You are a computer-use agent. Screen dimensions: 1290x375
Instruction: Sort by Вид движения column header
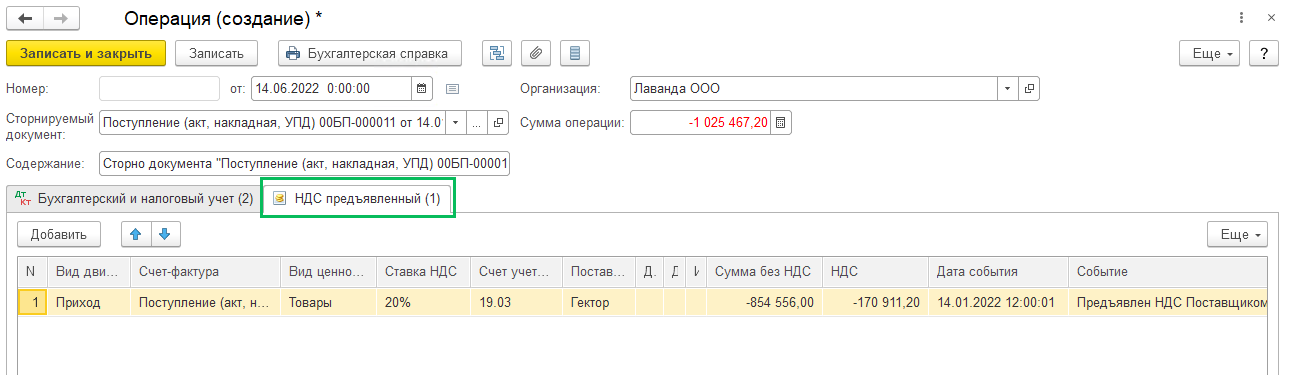(x=90, y=271)
